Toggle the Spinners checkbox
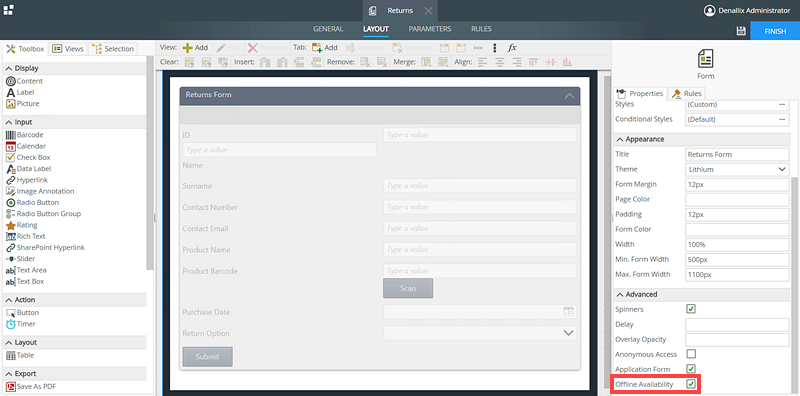Screen dimensions: 800x396 691,309
